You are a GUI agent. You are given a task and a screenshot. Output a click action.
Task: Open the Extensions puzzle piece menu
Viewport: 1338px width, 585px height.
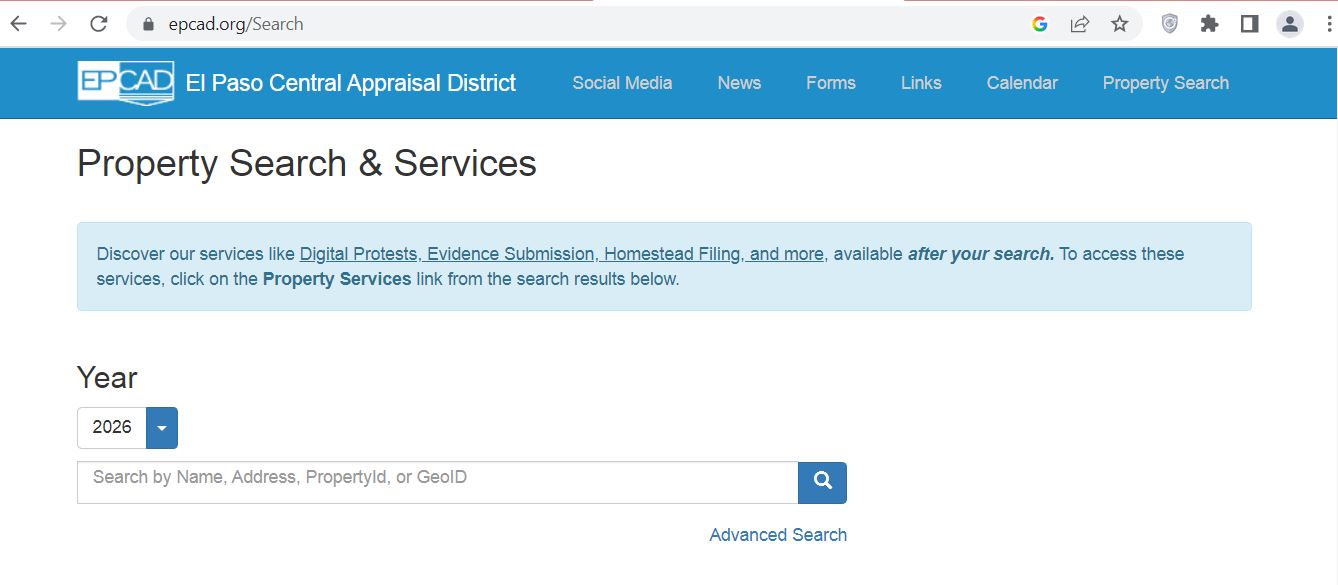click(1209, 24)
